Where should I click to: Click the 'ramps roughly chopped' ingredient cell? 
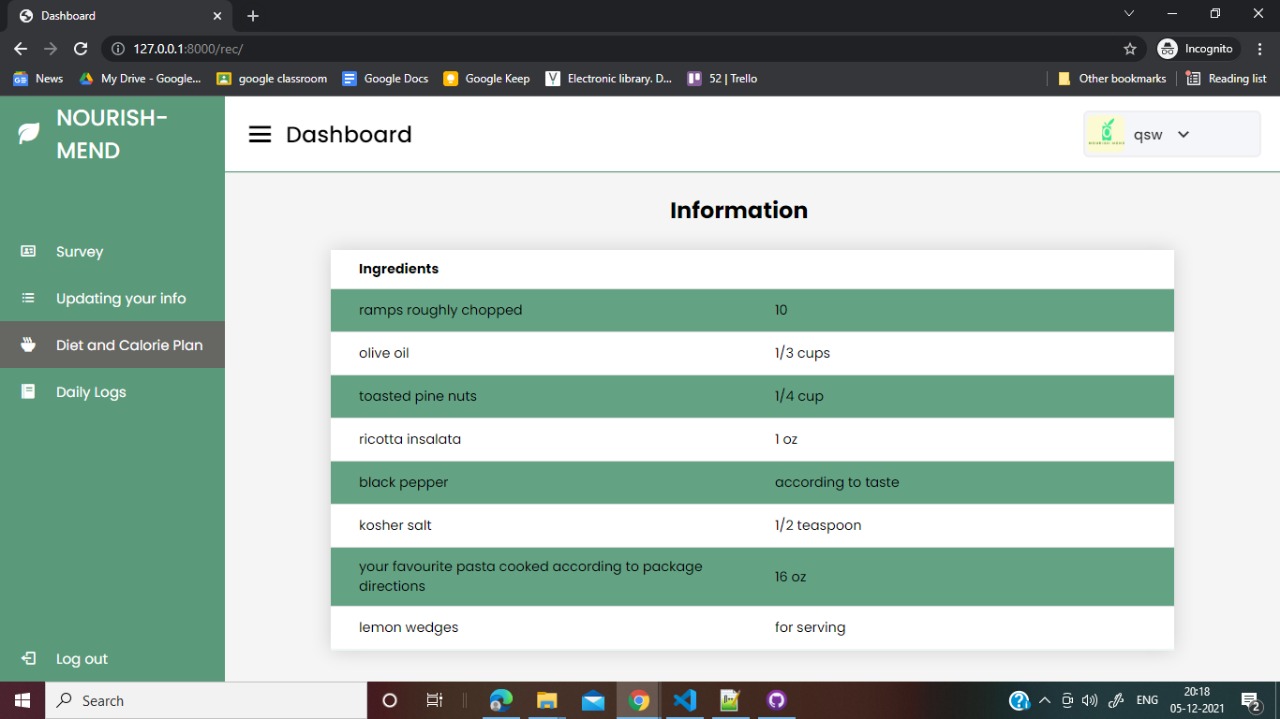tap(441, 310)
